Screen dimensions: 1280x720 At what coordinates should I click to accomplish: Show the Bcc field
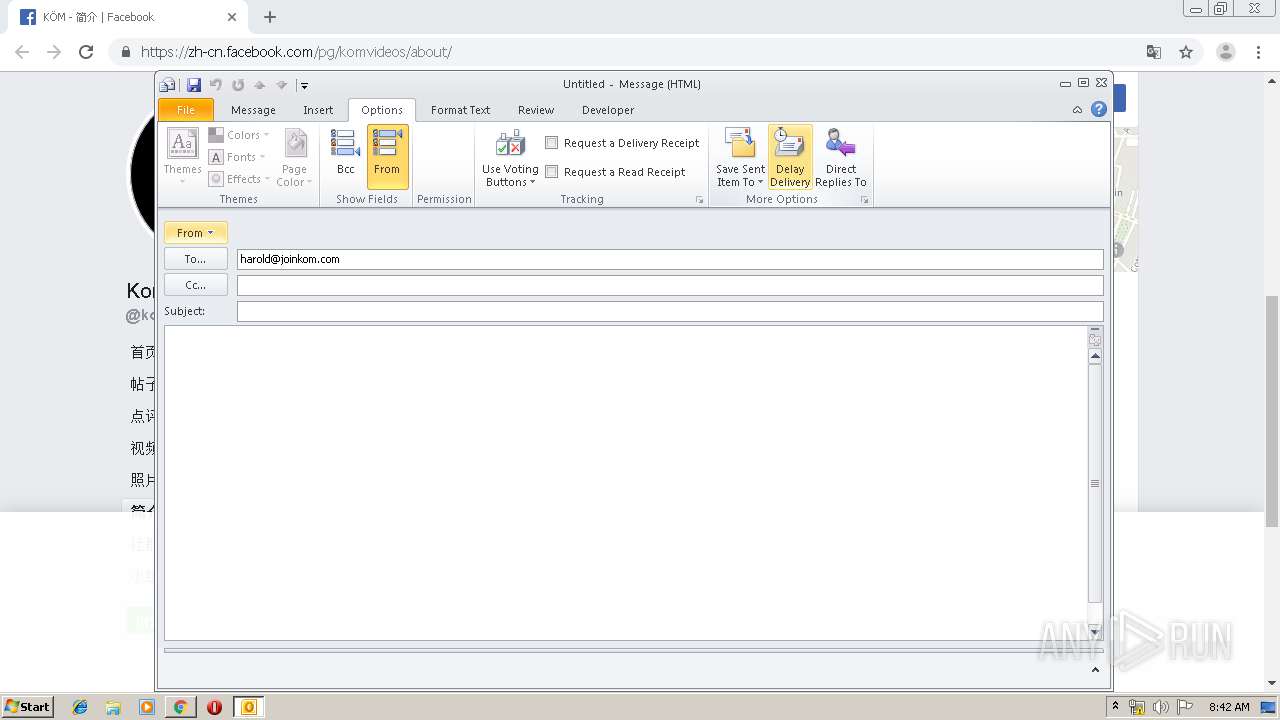coord(345,155)
